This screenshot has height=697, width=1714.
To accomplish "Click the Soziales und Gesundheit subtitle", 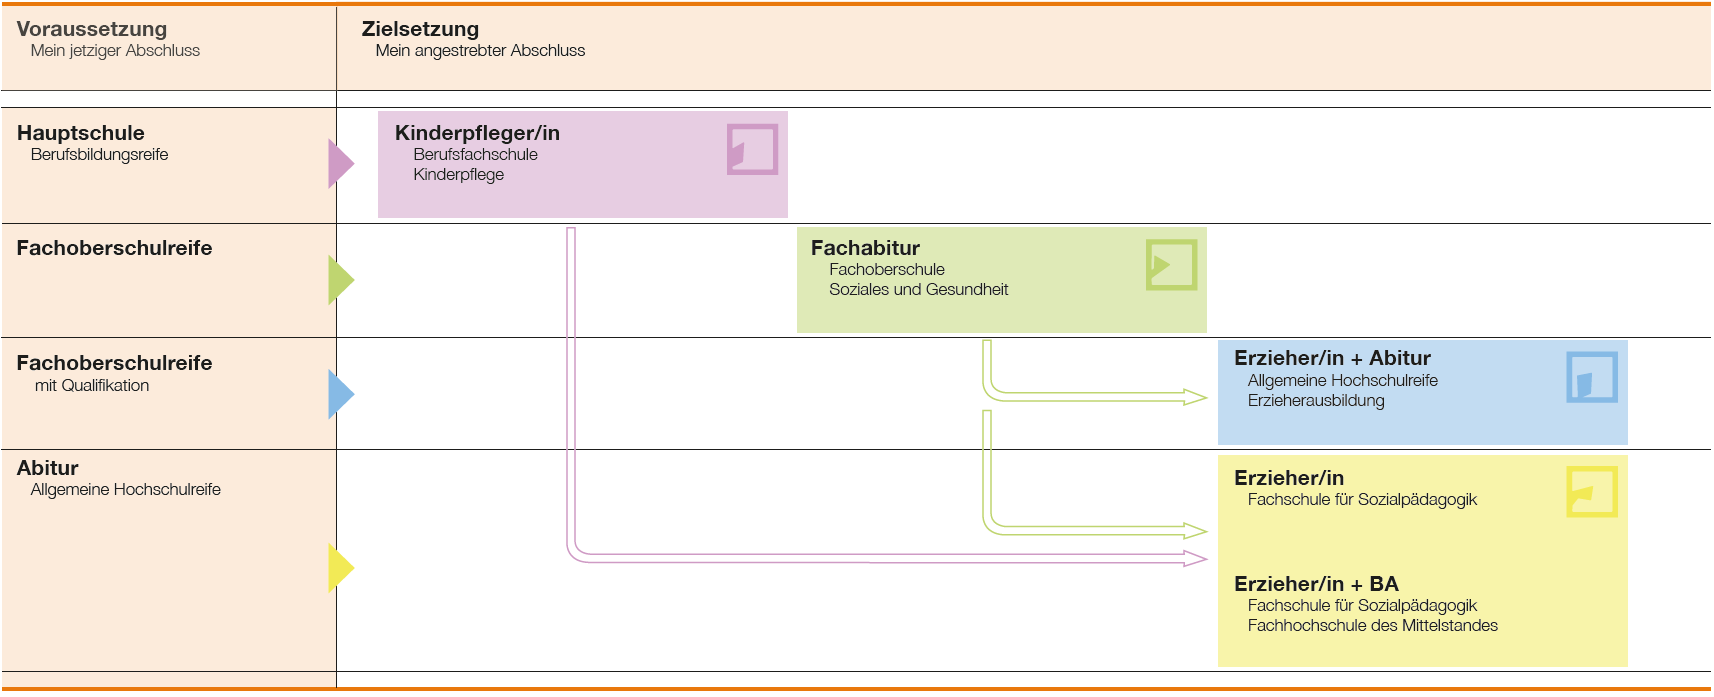I will point(918,290).
